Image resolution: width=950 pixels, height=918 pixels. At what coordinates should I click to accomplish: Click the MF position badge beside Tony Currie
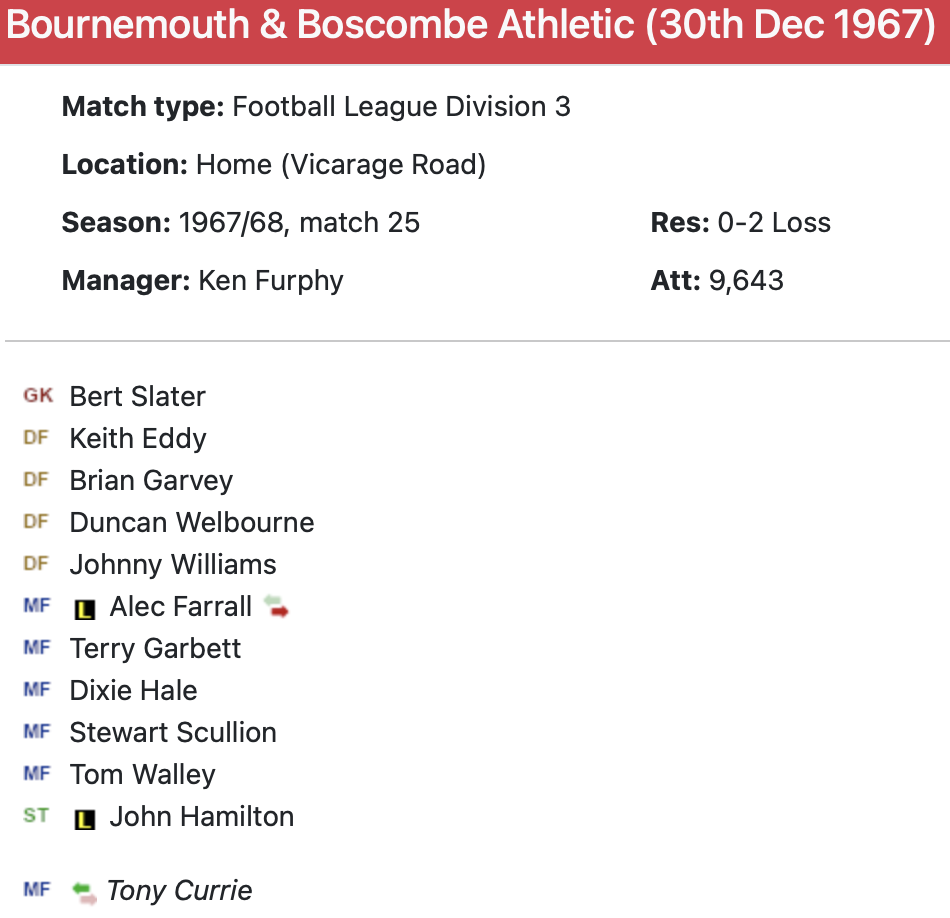coord(36,889)
